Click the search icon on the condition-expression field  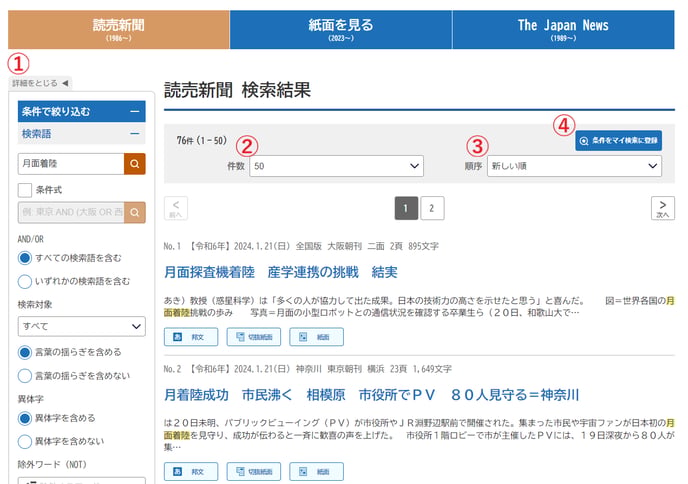click(135, 212)
